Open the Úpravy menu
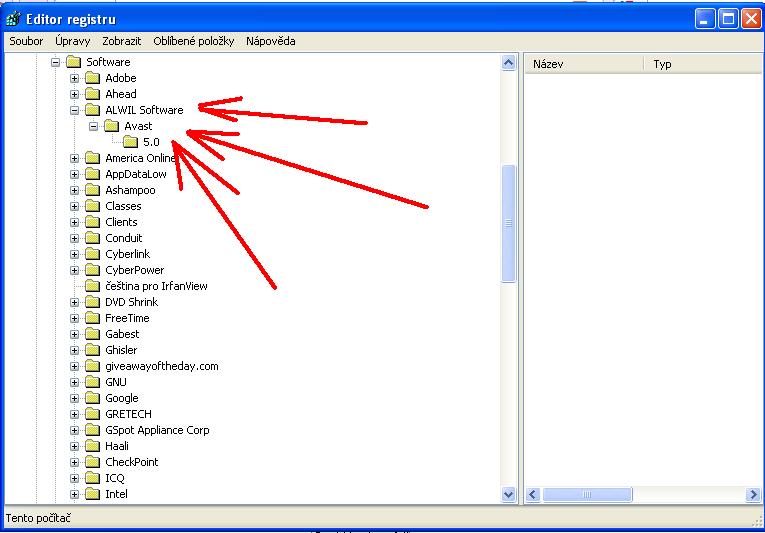 [x=72, y=41]
